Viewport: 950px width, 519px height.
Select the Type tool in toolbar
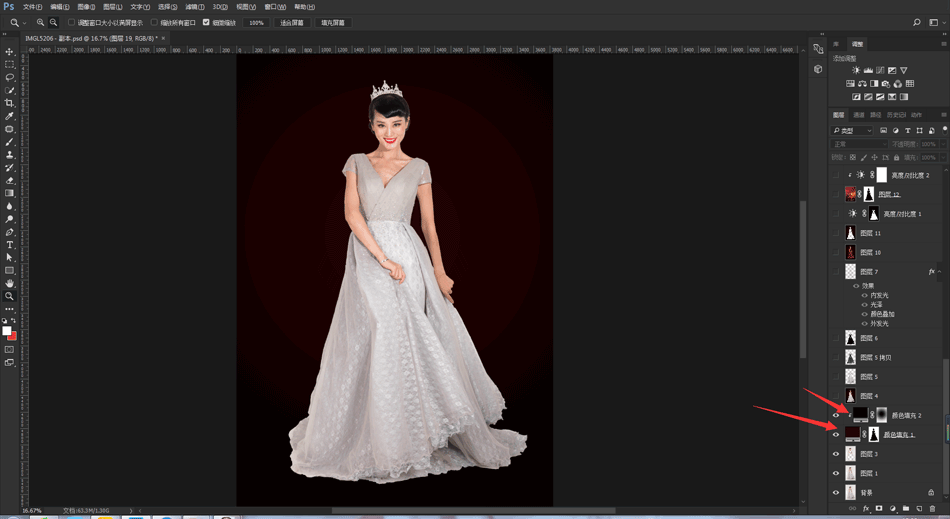click(10, 245)
